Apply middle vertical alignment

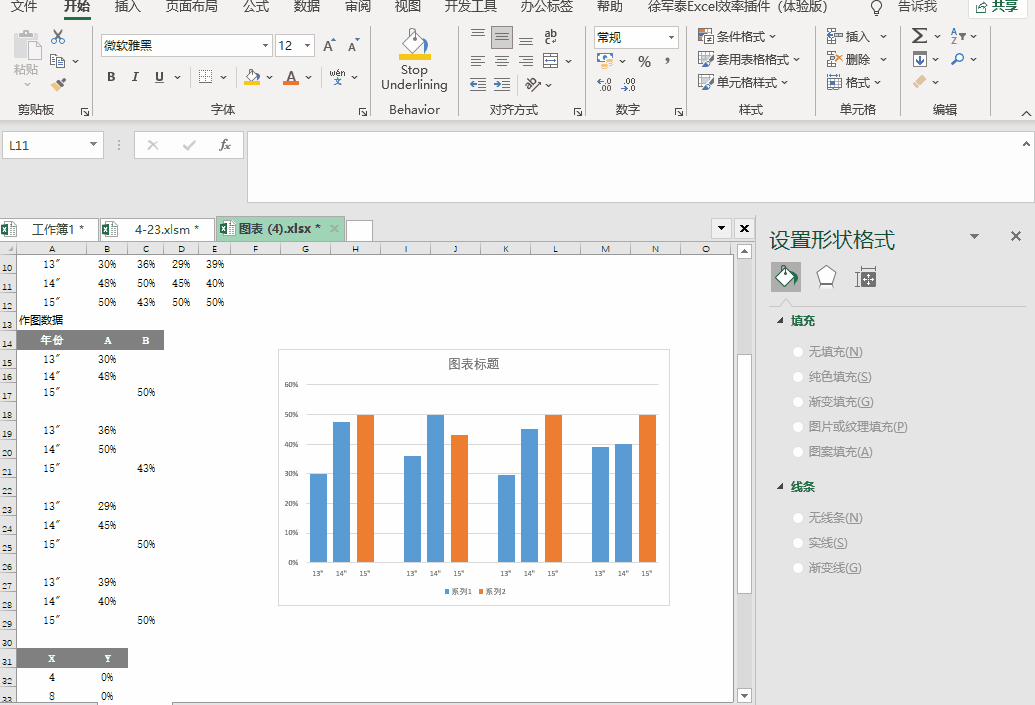coord(502,38)
